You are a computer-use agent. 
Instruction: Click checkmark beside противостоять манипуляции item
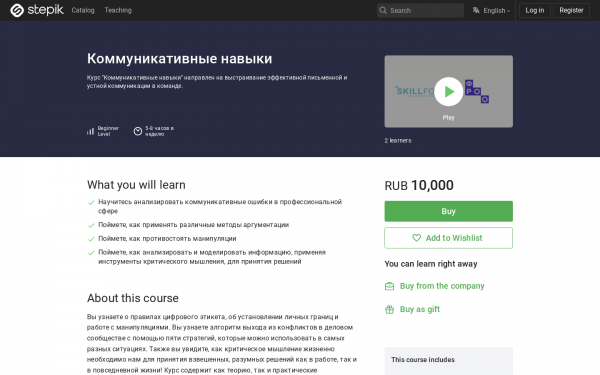[x=91, y=239]
